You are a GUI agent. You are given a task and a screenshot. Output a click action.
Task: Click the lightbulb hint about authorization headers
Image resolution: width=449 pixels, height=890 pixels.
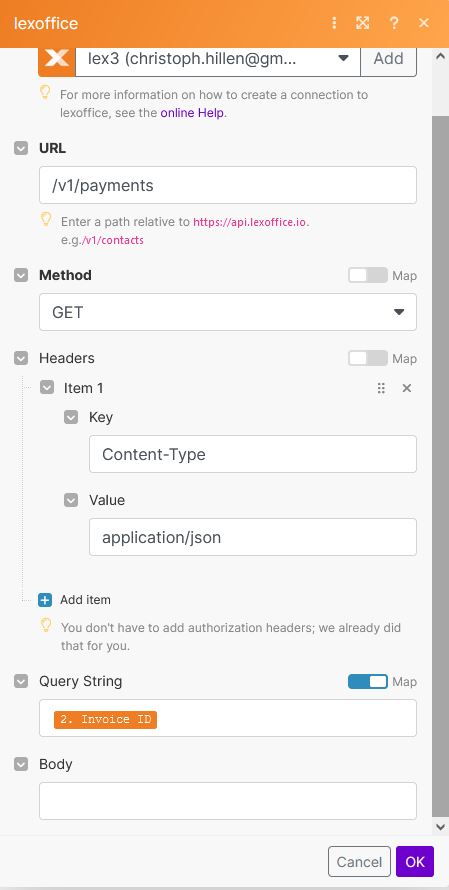[47, 626]
